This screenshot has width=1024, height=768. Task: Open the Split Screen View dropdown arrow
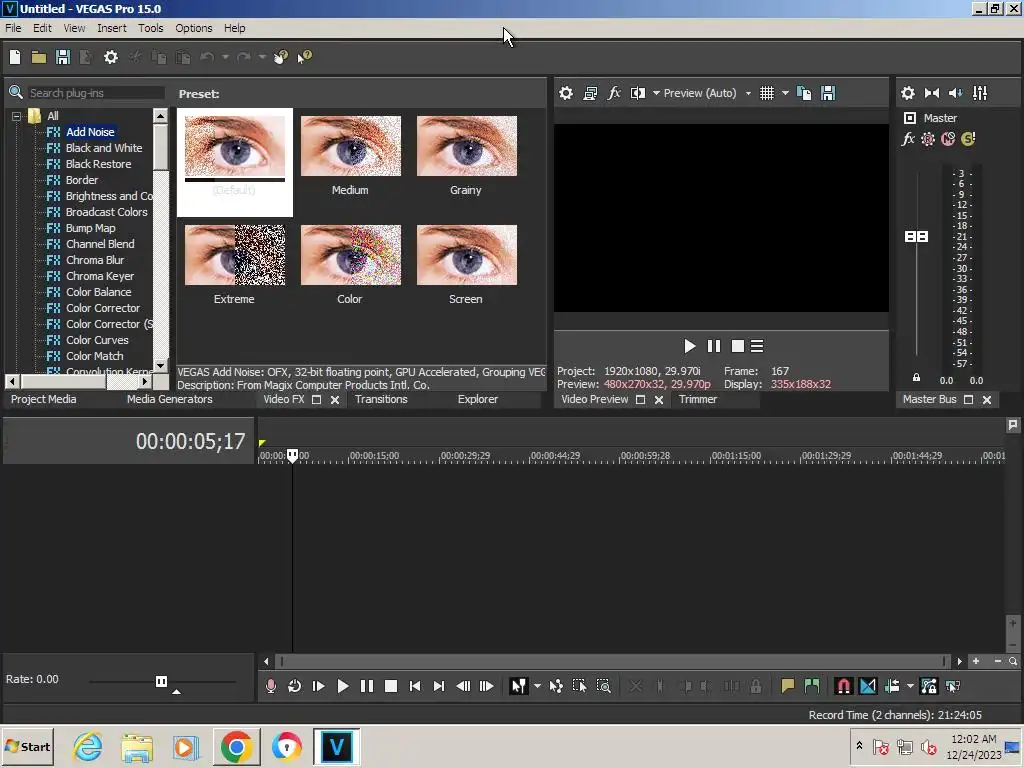[656, 93]
